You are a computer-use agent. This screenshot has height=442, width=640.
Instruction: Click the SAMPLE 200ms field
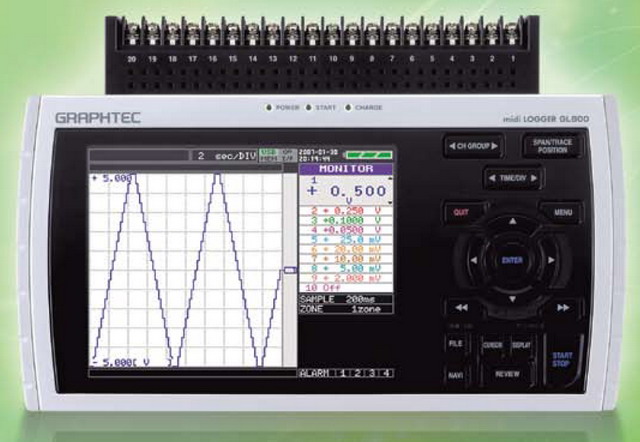346,299
